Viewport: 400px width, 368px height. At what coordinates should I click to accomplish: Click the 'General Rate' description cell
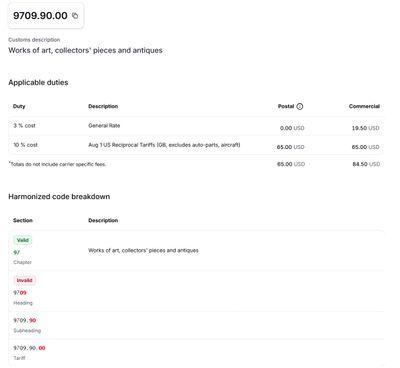coord(104,126)
